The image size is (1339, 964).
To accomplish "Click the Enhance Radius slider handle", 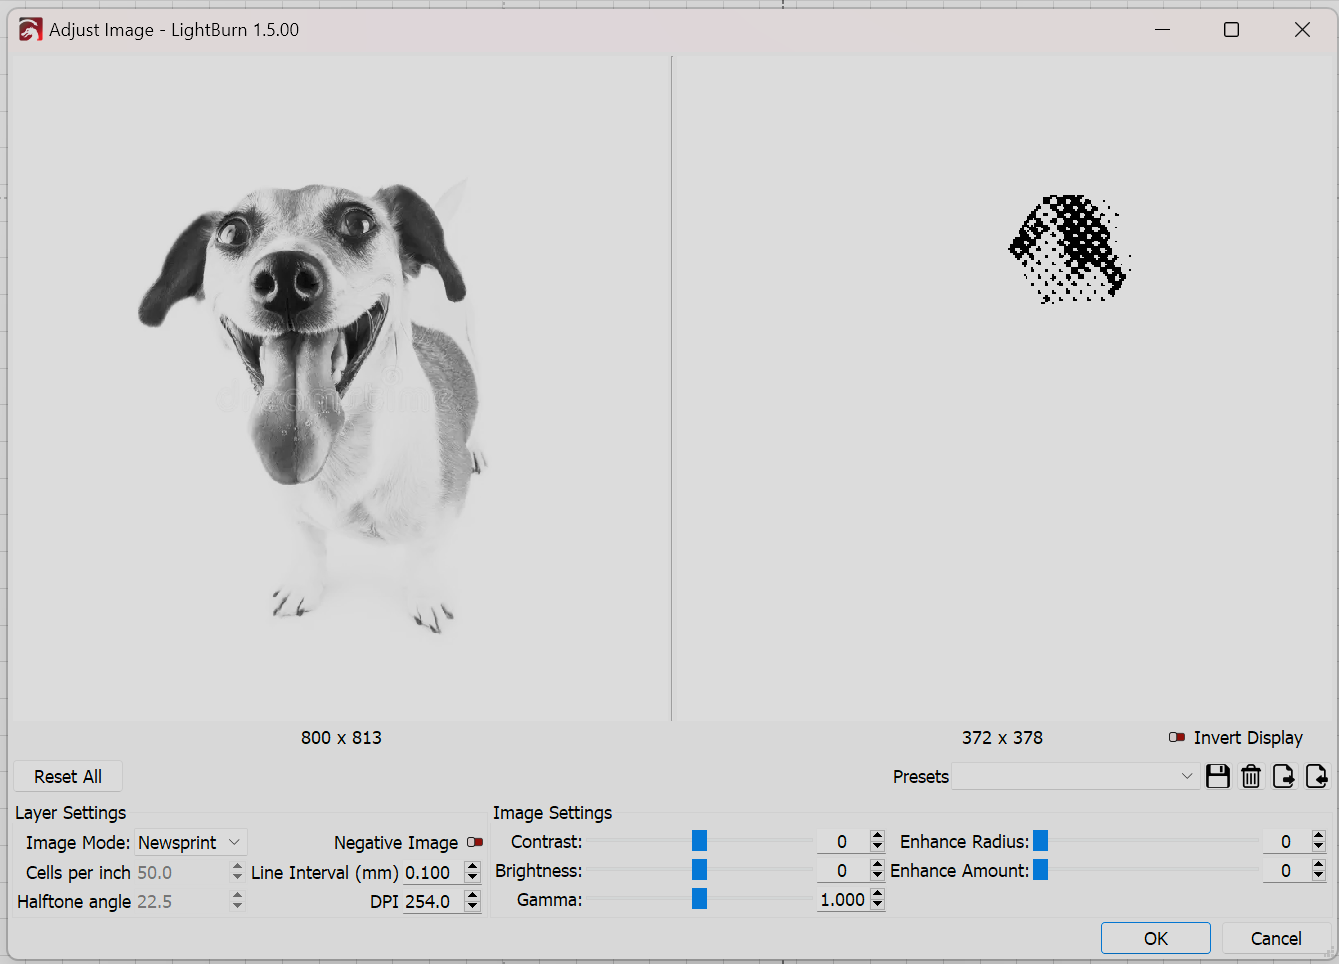I will click(1041, 841).
